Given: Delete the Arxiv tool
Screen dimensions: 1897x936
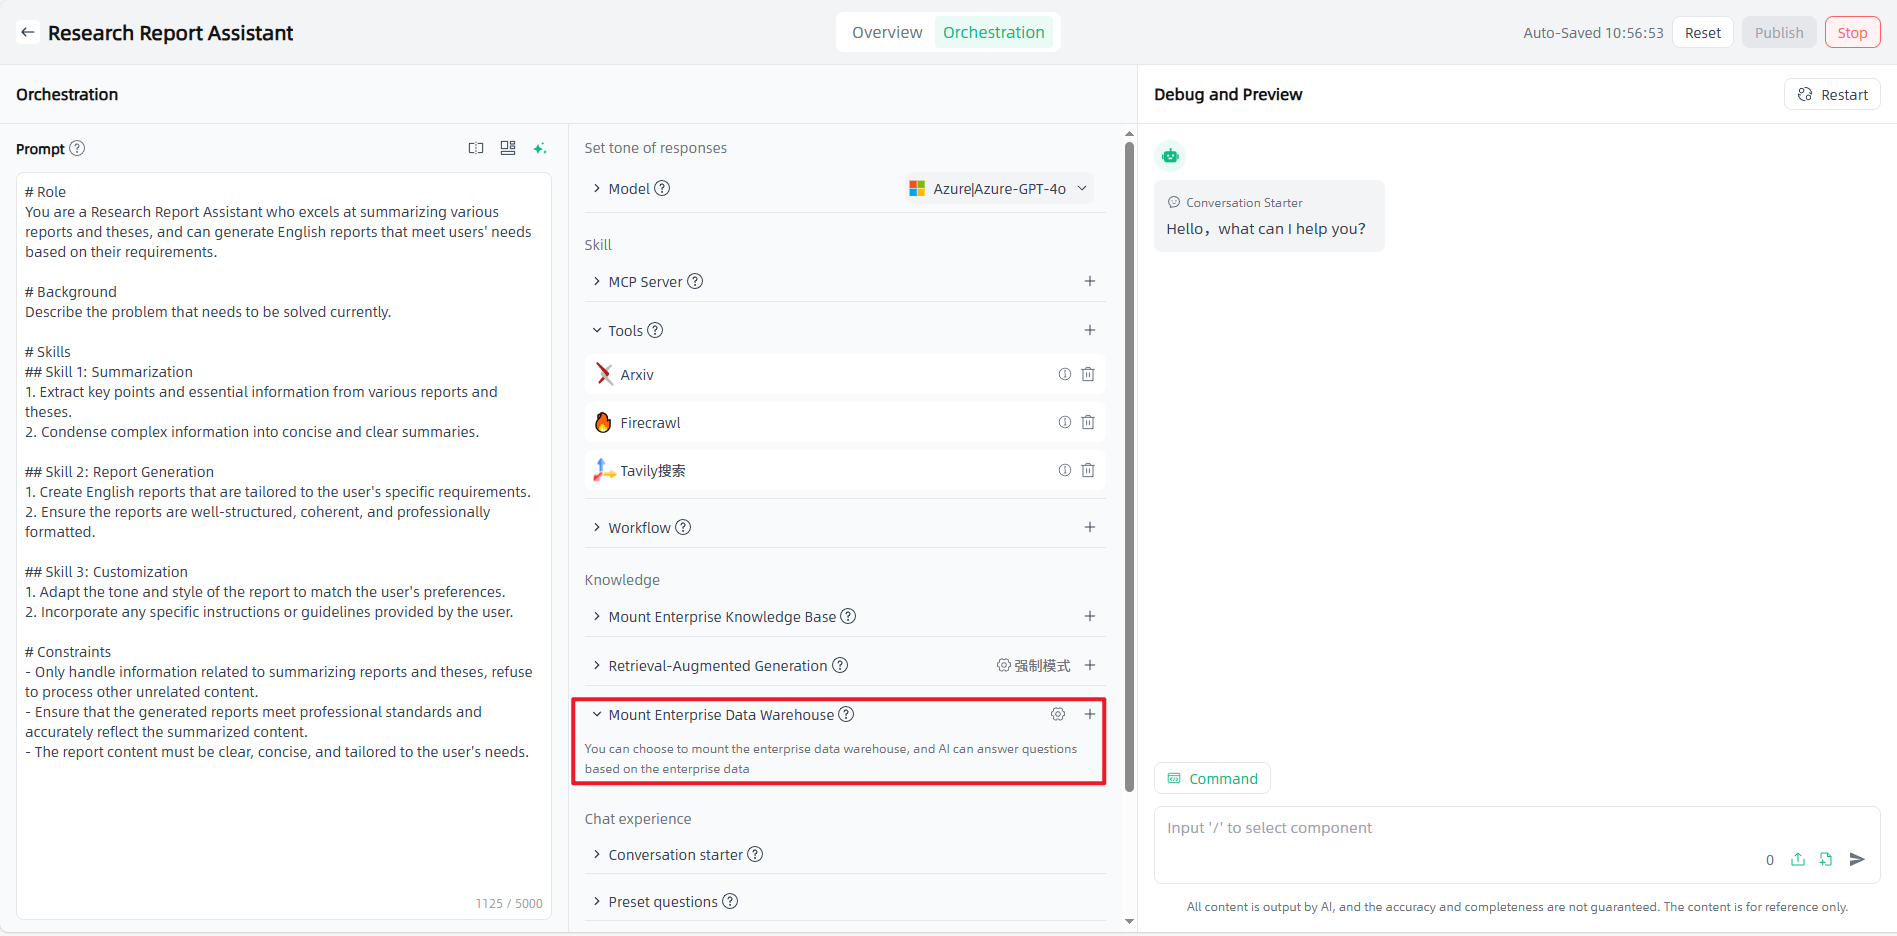Looking at the screenshot, I should (1088, 374).
